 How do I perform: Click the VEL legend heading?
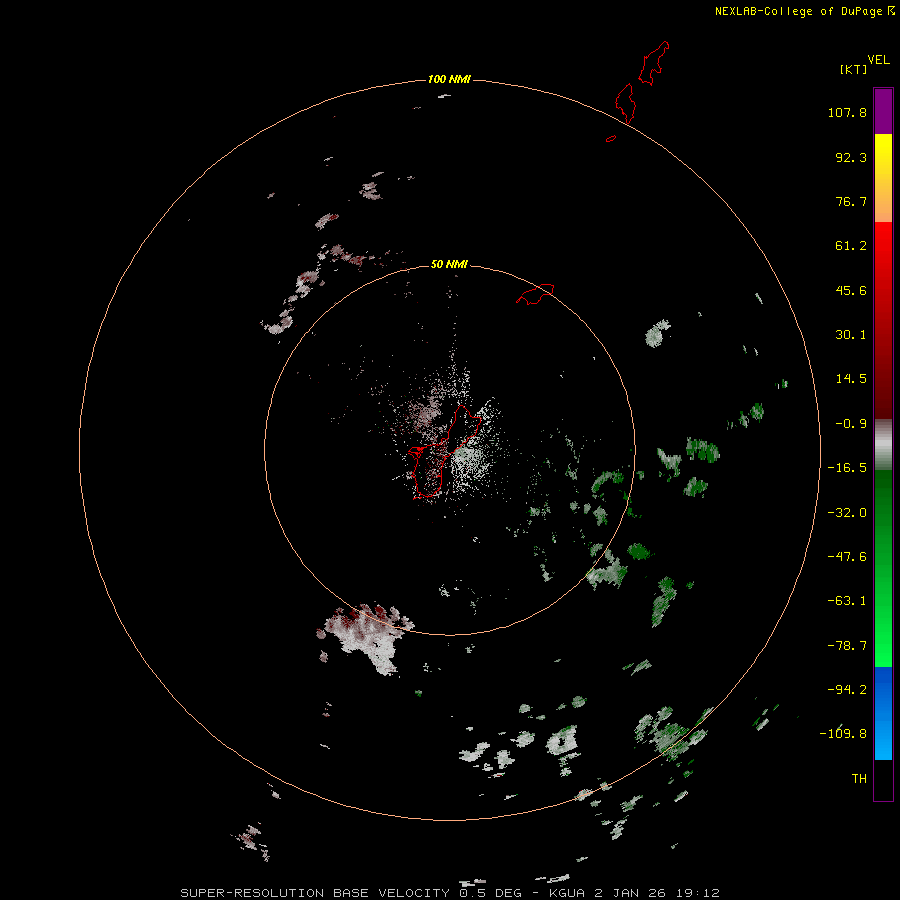coord(878,60)
